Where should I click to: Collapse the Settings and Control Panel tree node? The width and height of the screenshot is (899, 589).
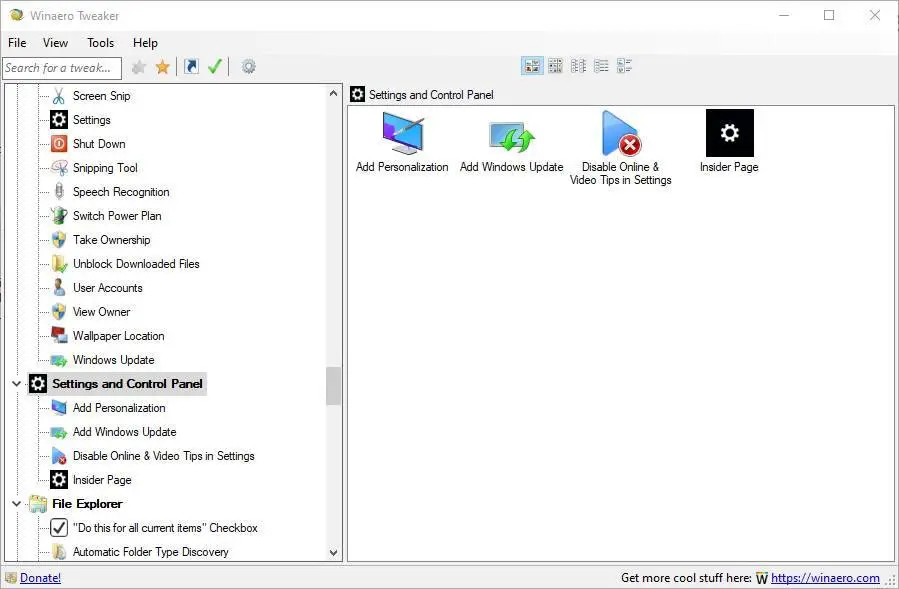point(16,384)
